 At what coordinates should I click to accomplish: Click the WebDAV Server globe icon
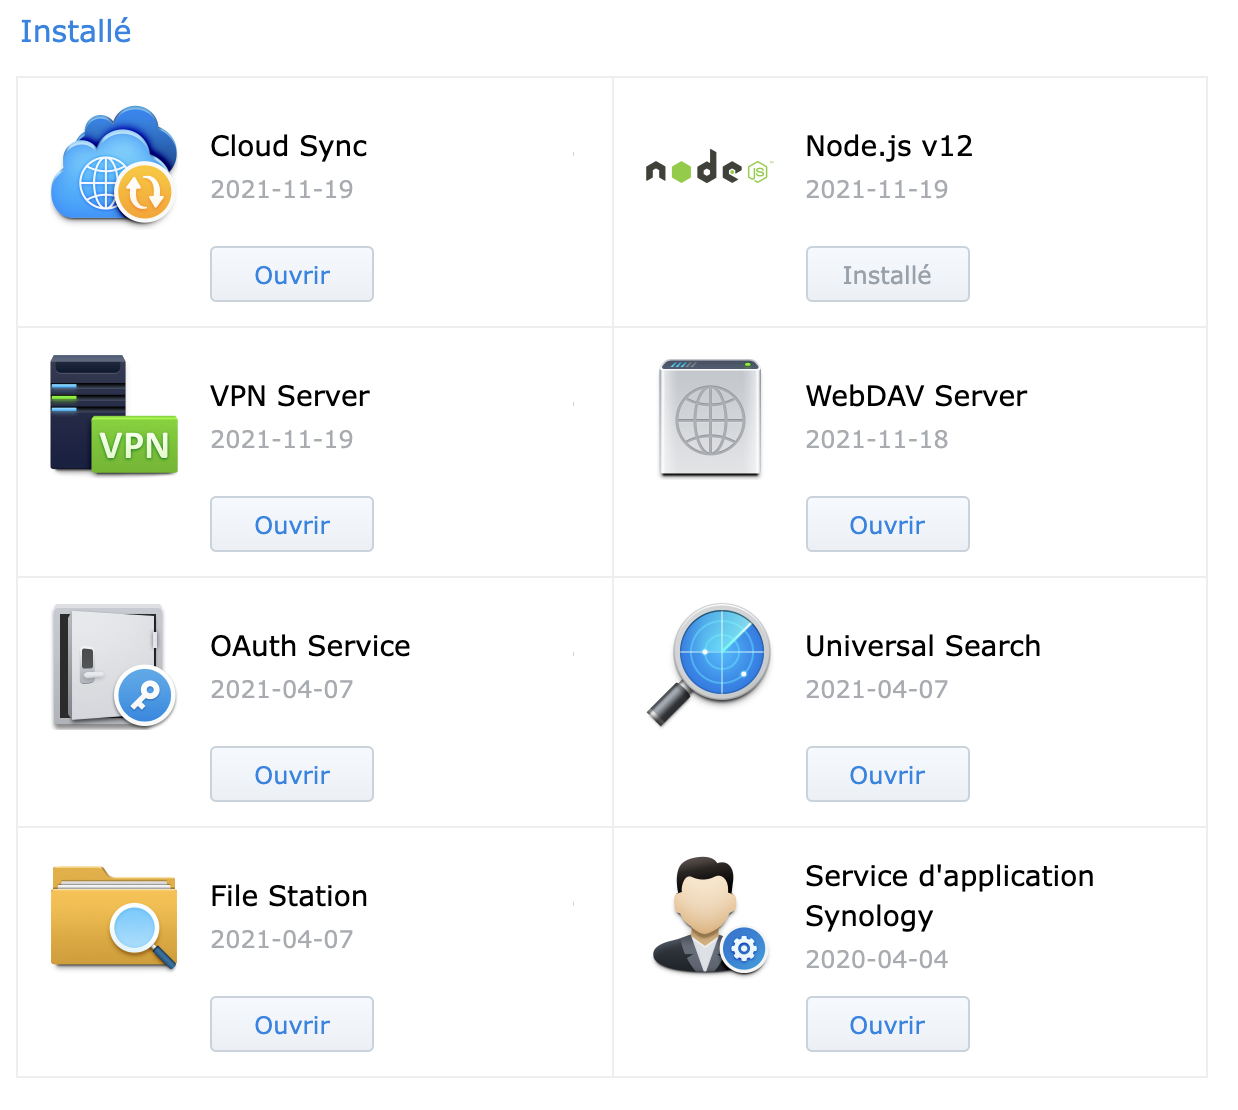[x=710, y=418]
